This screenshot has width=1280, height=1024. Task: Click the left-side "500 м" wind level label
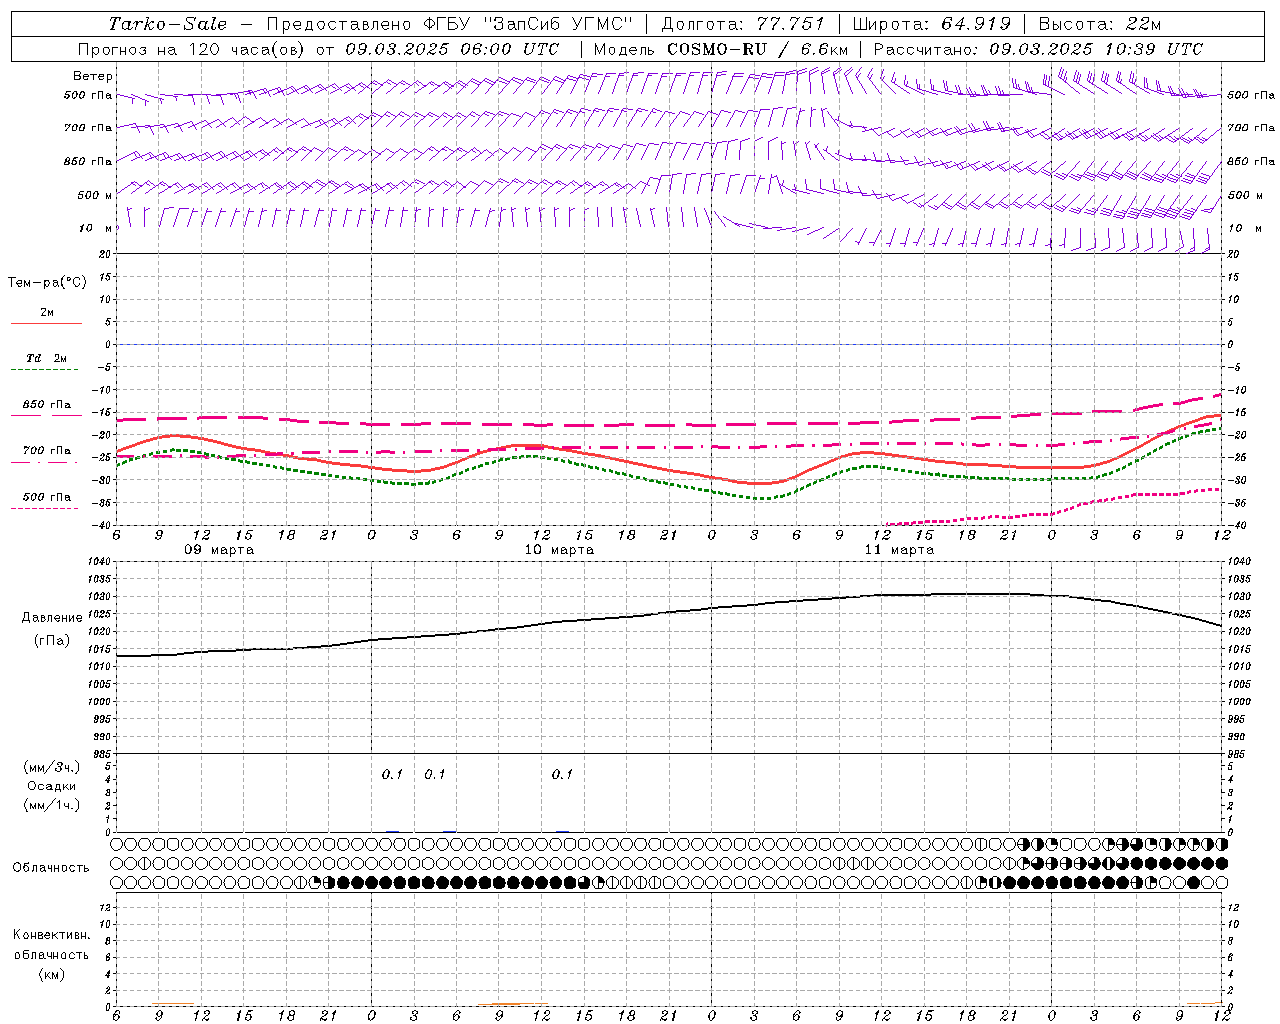[95, 196]
